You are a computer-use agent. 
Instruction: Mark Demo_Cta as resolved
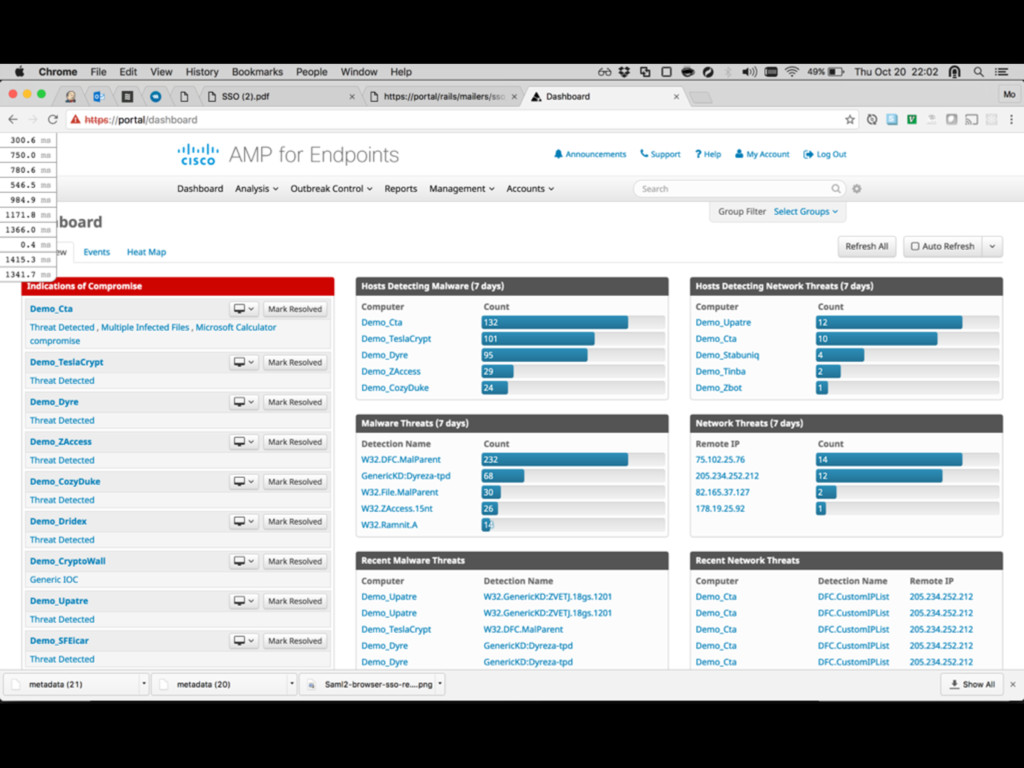point(295,309)
